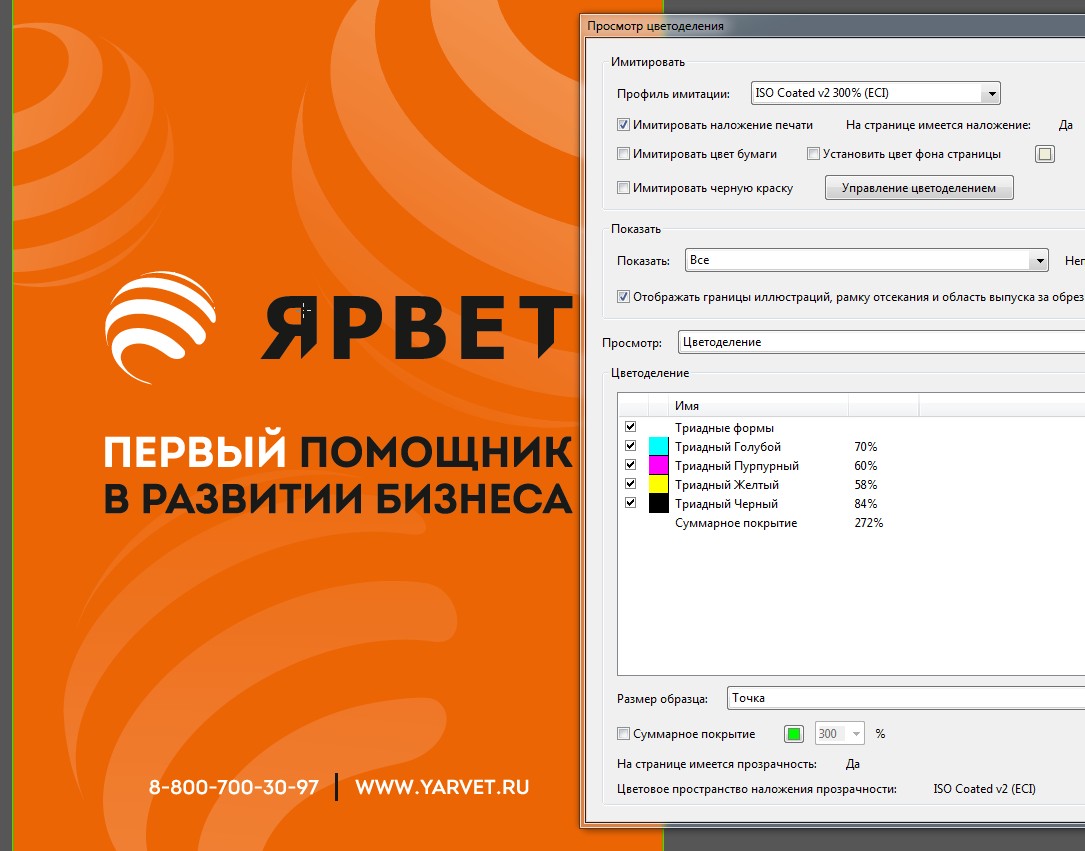Toggle show art, trim and bleed boxes checkbox
The width and height of the screenshot is (1085, 851).
coord(623,297)
